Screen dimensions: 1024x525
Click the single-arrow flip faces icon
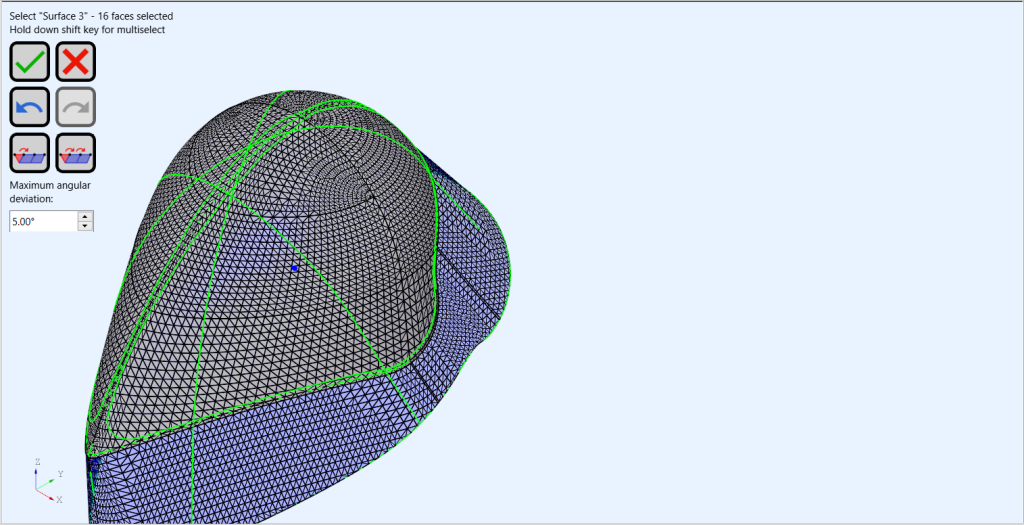tap(29, 153)
